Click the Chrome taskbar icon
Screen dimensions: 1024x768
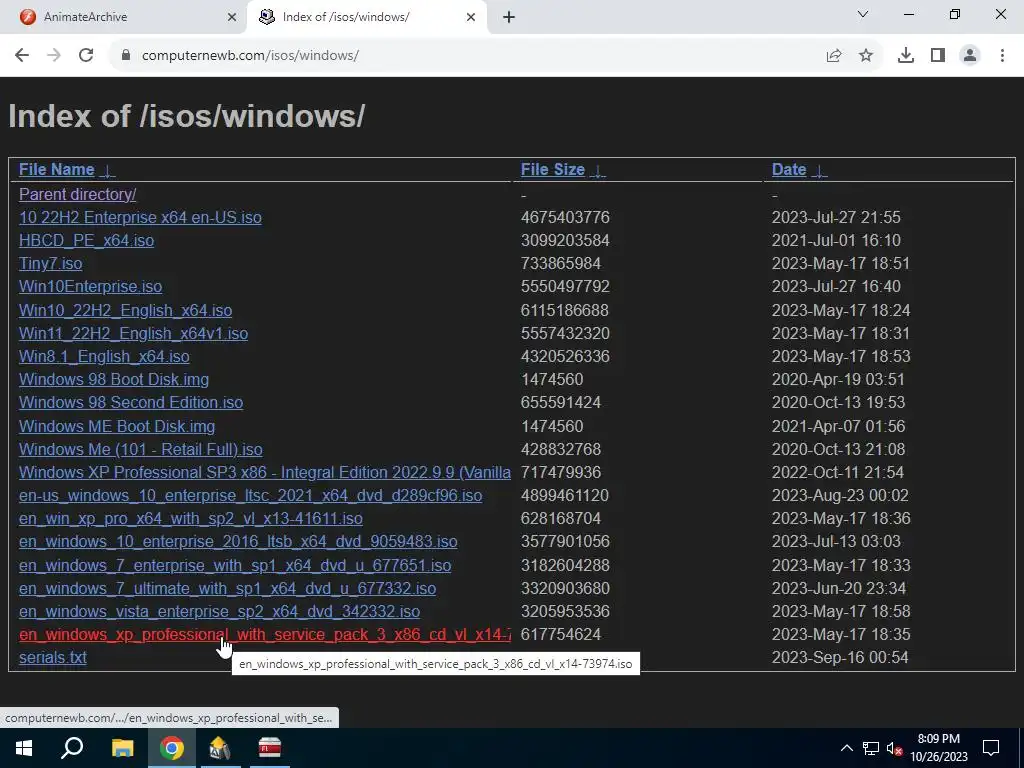(172, 748)
